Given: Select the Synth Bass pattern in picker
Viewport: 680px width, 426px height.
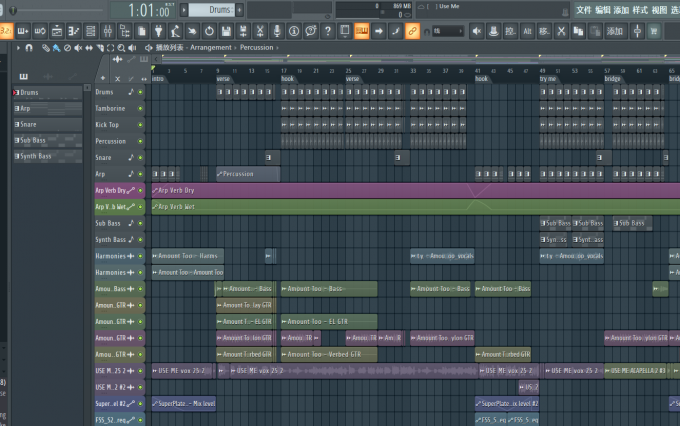Looking at the screenshot, I should (x=47, y=156).
